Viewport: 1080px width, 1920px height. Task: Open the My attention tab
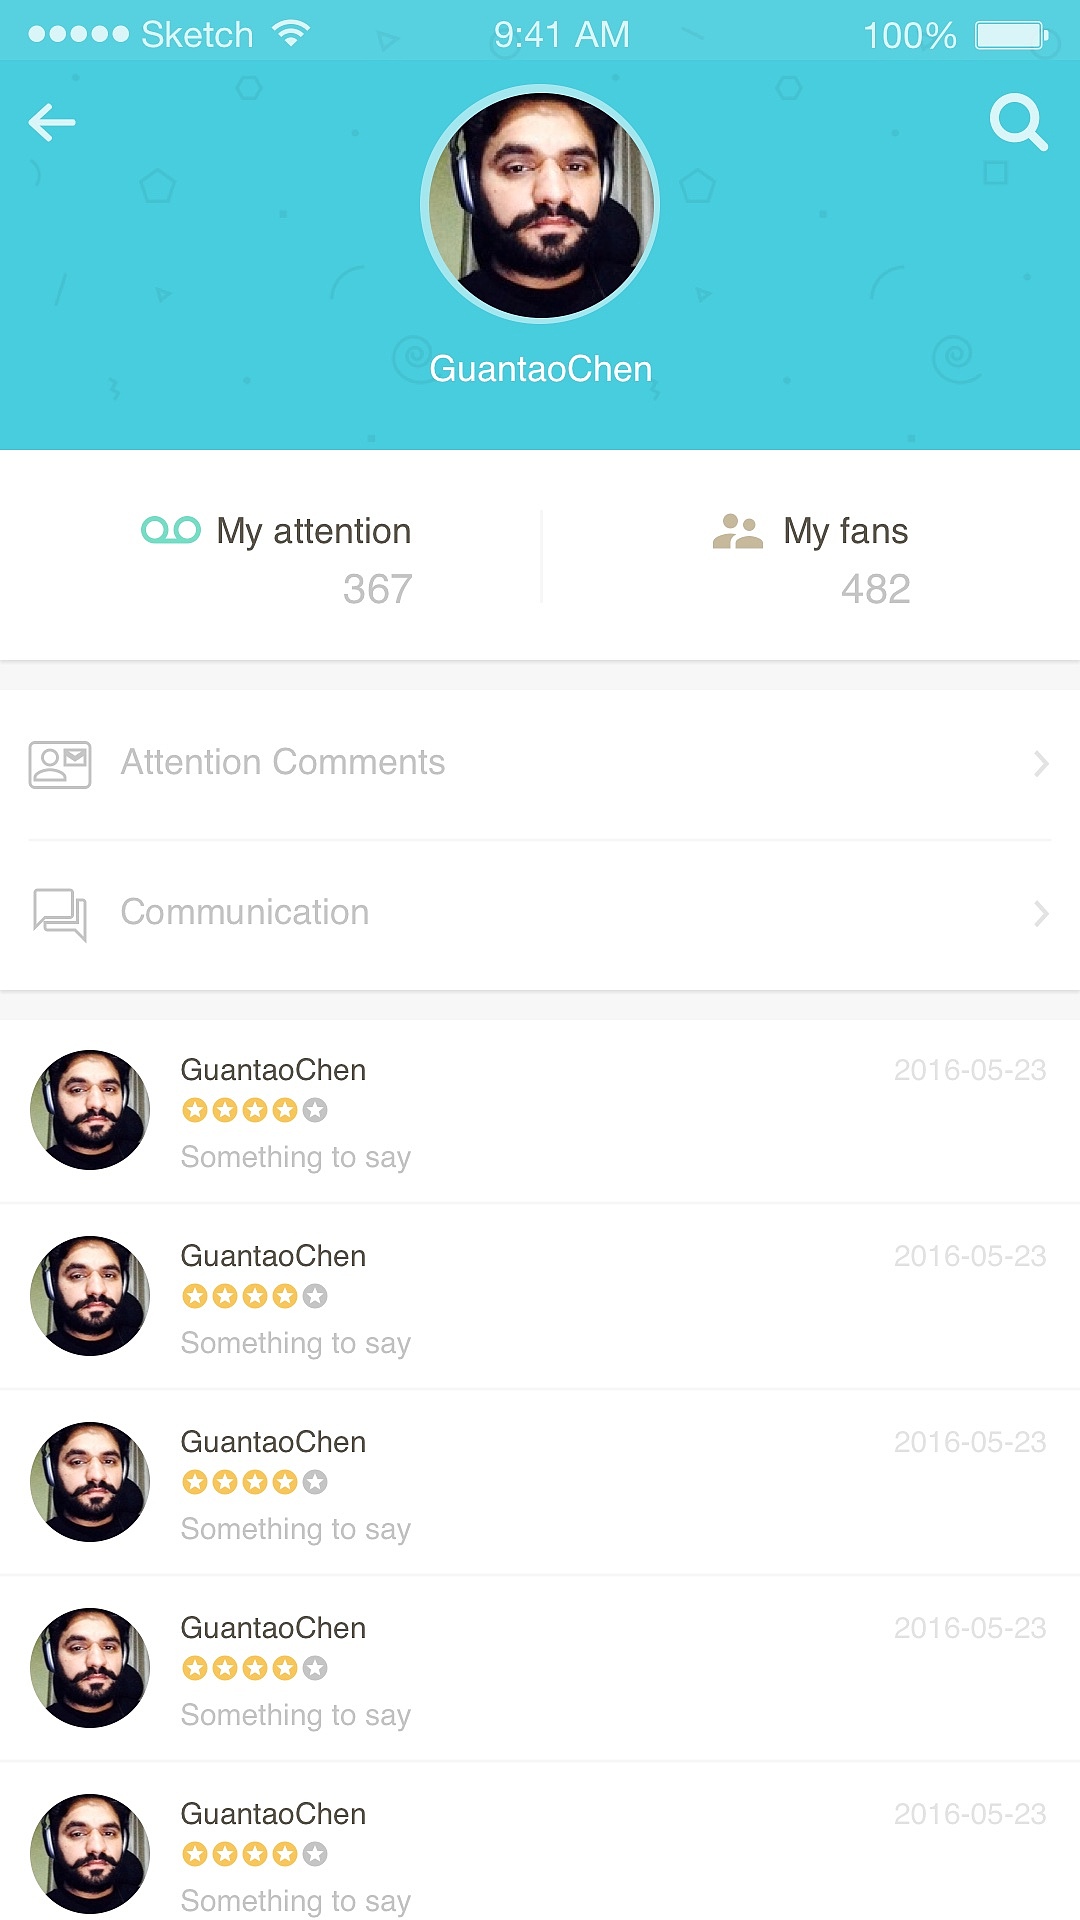point(277,557)
